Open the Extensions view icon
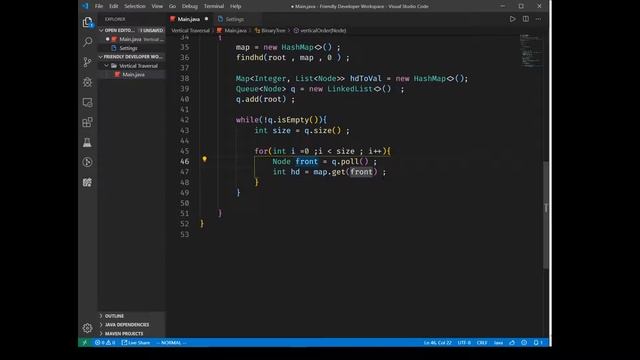The height and width of the screenshot is (360, 640). coord(87,122)
